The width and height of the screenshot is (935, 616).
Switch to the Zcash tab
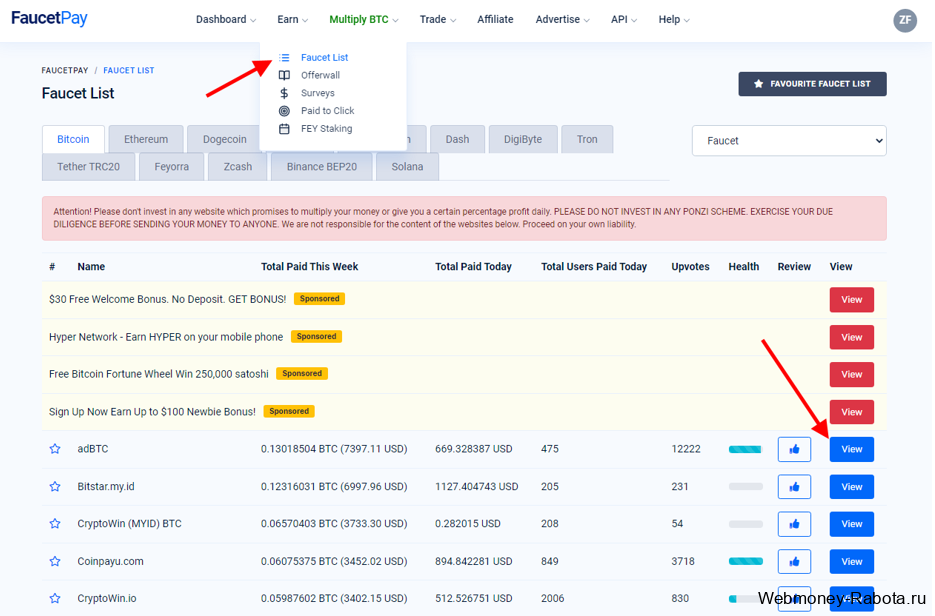238,166
